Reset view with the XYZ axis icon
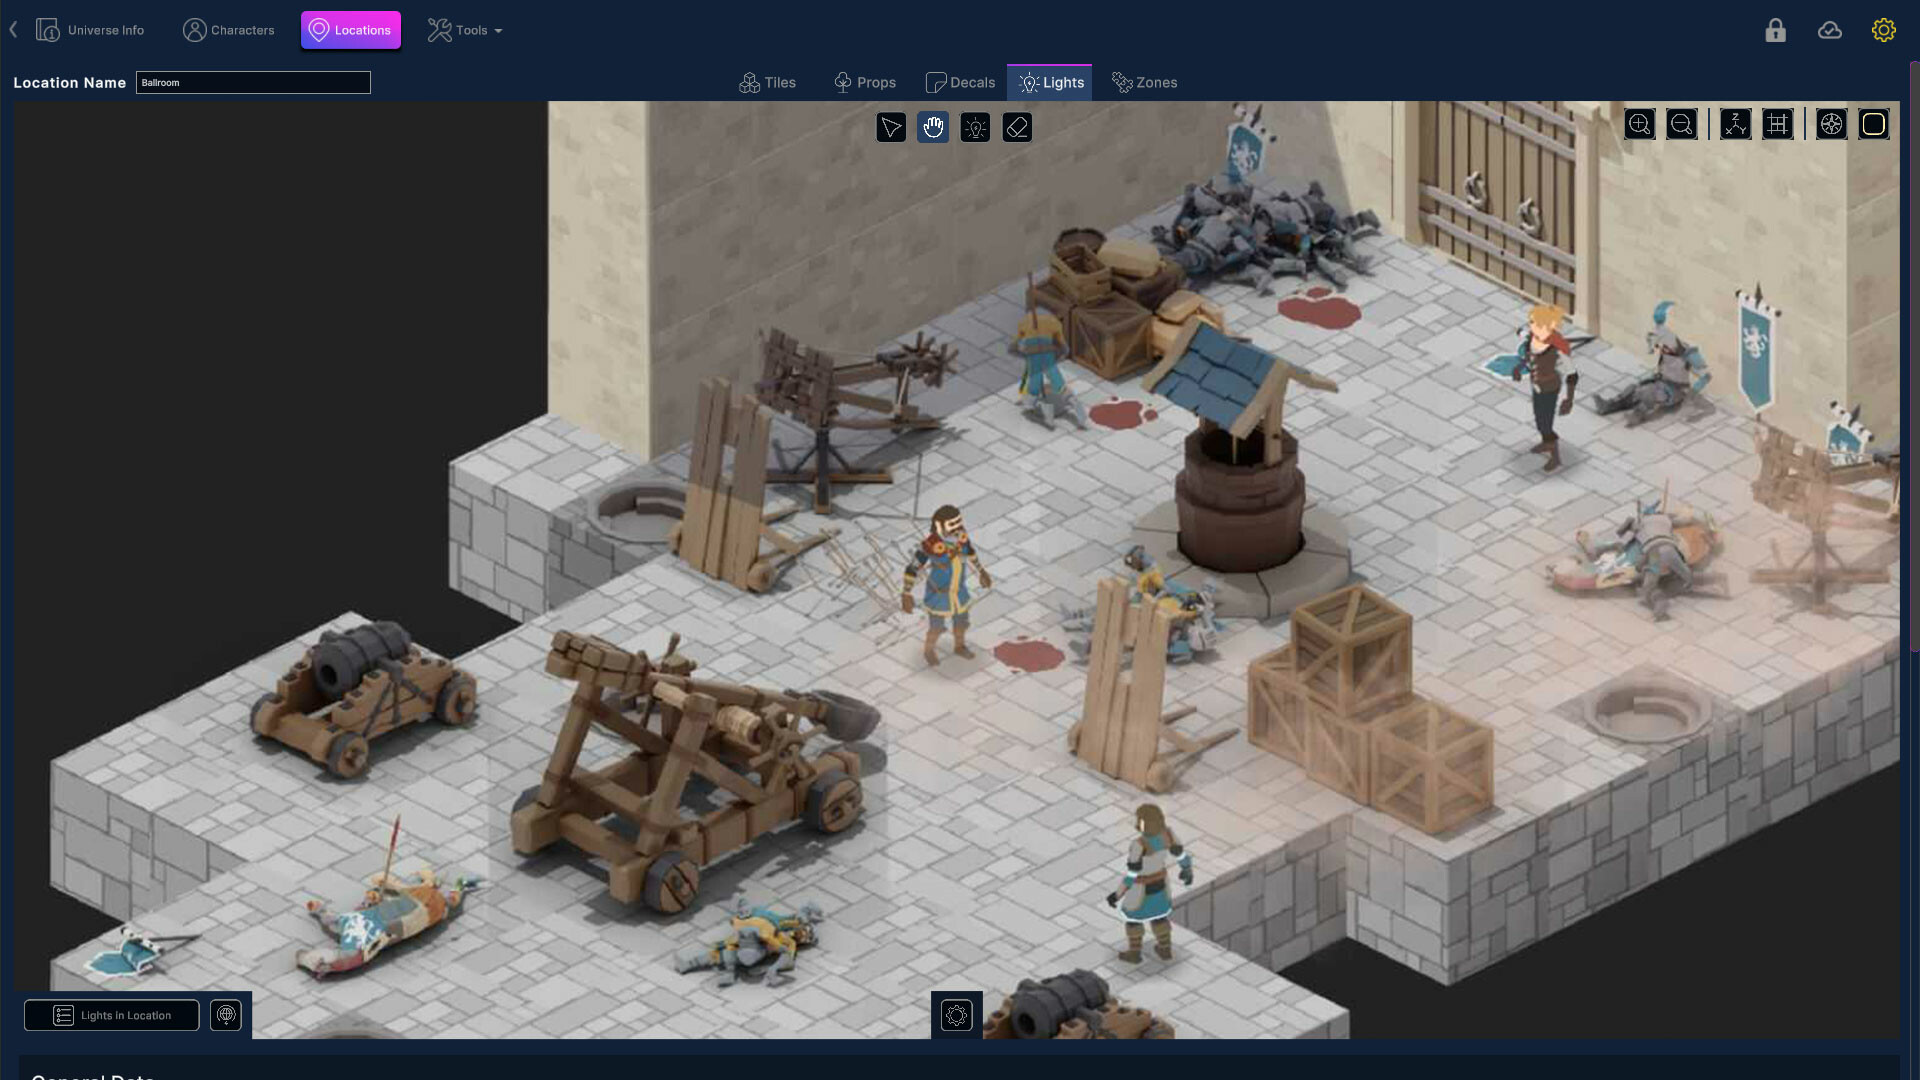This screenshot has height=1080, width=1920. point(1735,124)
